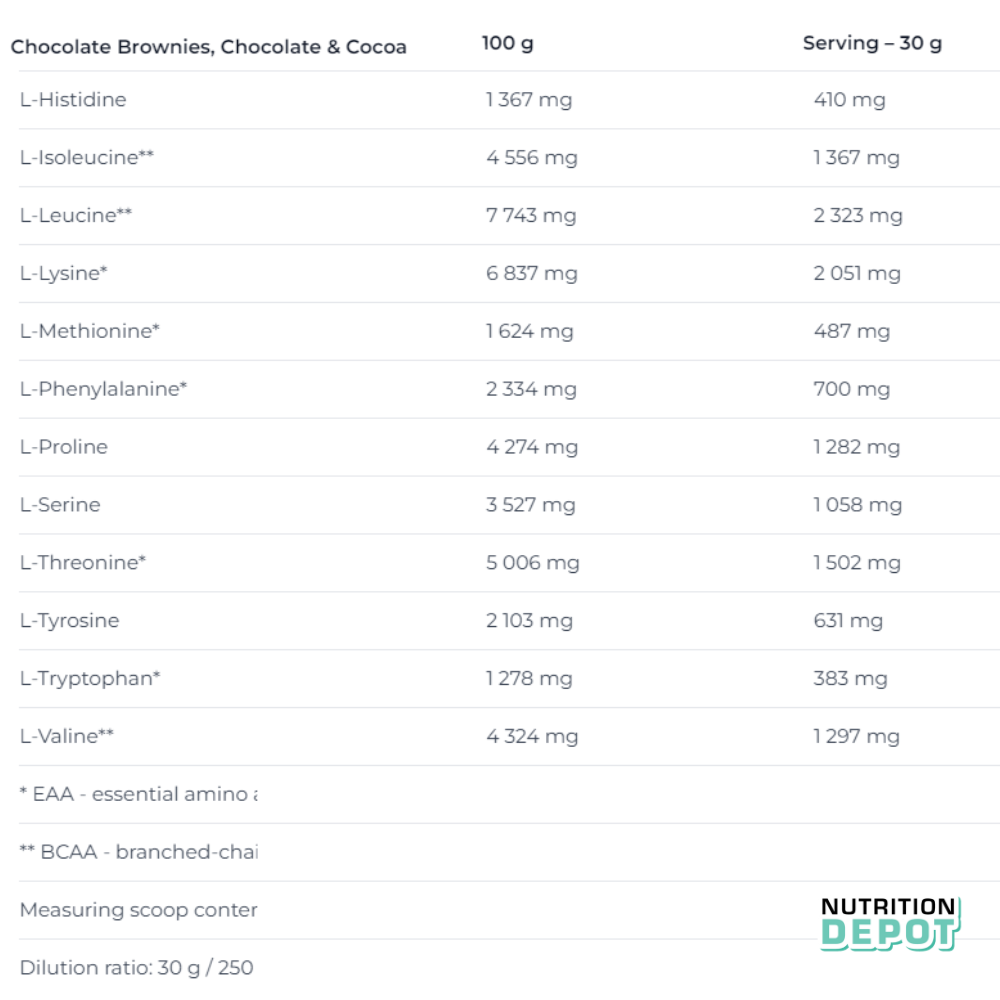
Task: Click the L-Phenylalanine row label
Action: point(103,389)
